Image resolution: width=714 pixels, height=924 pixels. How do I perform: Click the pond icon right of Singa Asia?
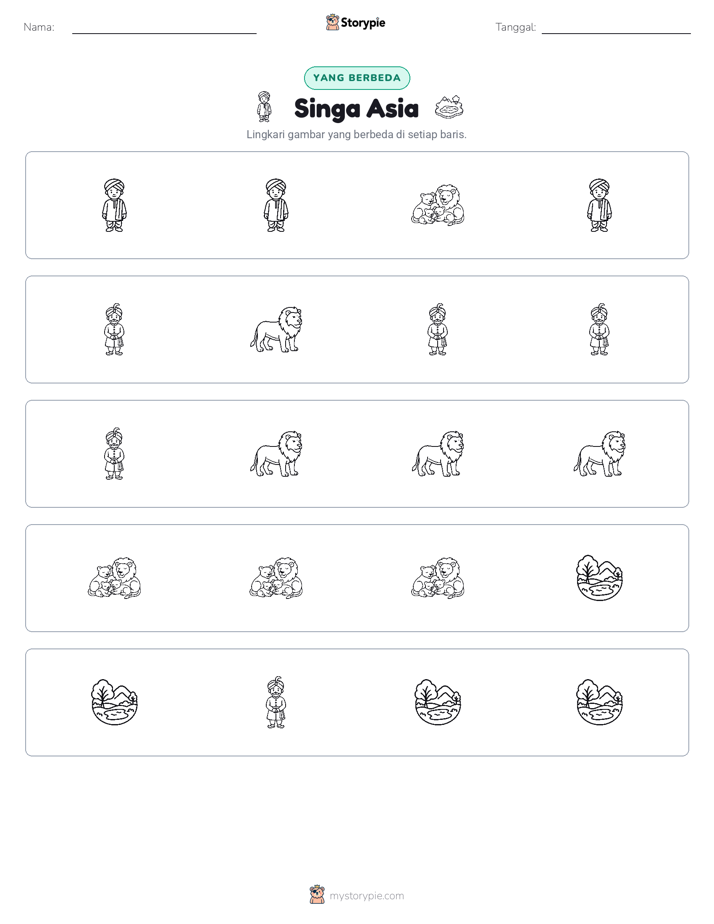(x=449, y=107)
